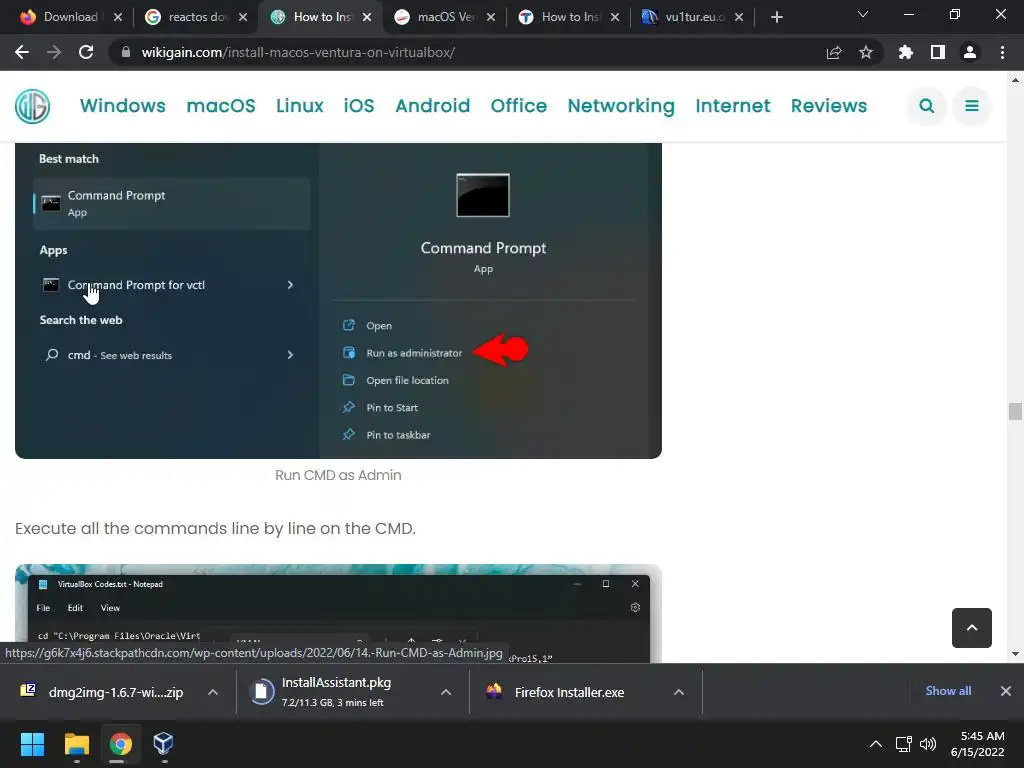Close the macOS Ven tab
The height and width of the screenshot is (768, 1024).
click(491, 17)
